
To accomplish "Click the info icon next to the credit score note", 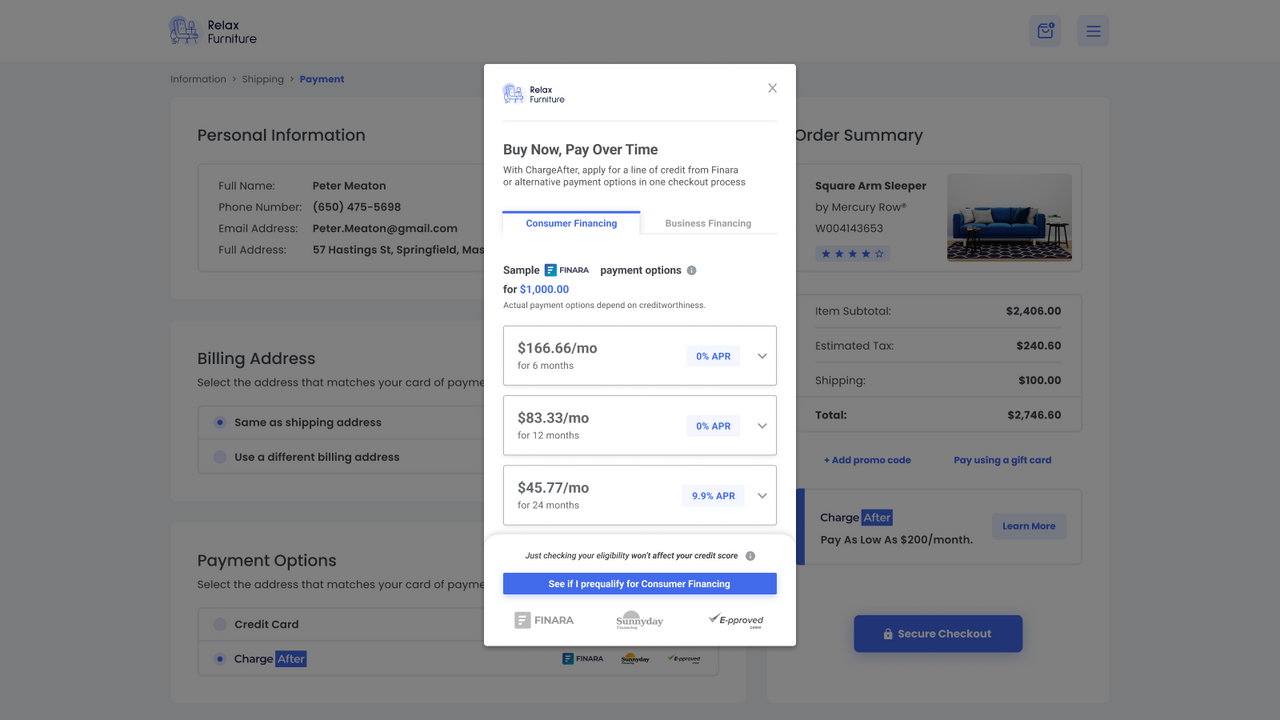I will pos(750,556).
